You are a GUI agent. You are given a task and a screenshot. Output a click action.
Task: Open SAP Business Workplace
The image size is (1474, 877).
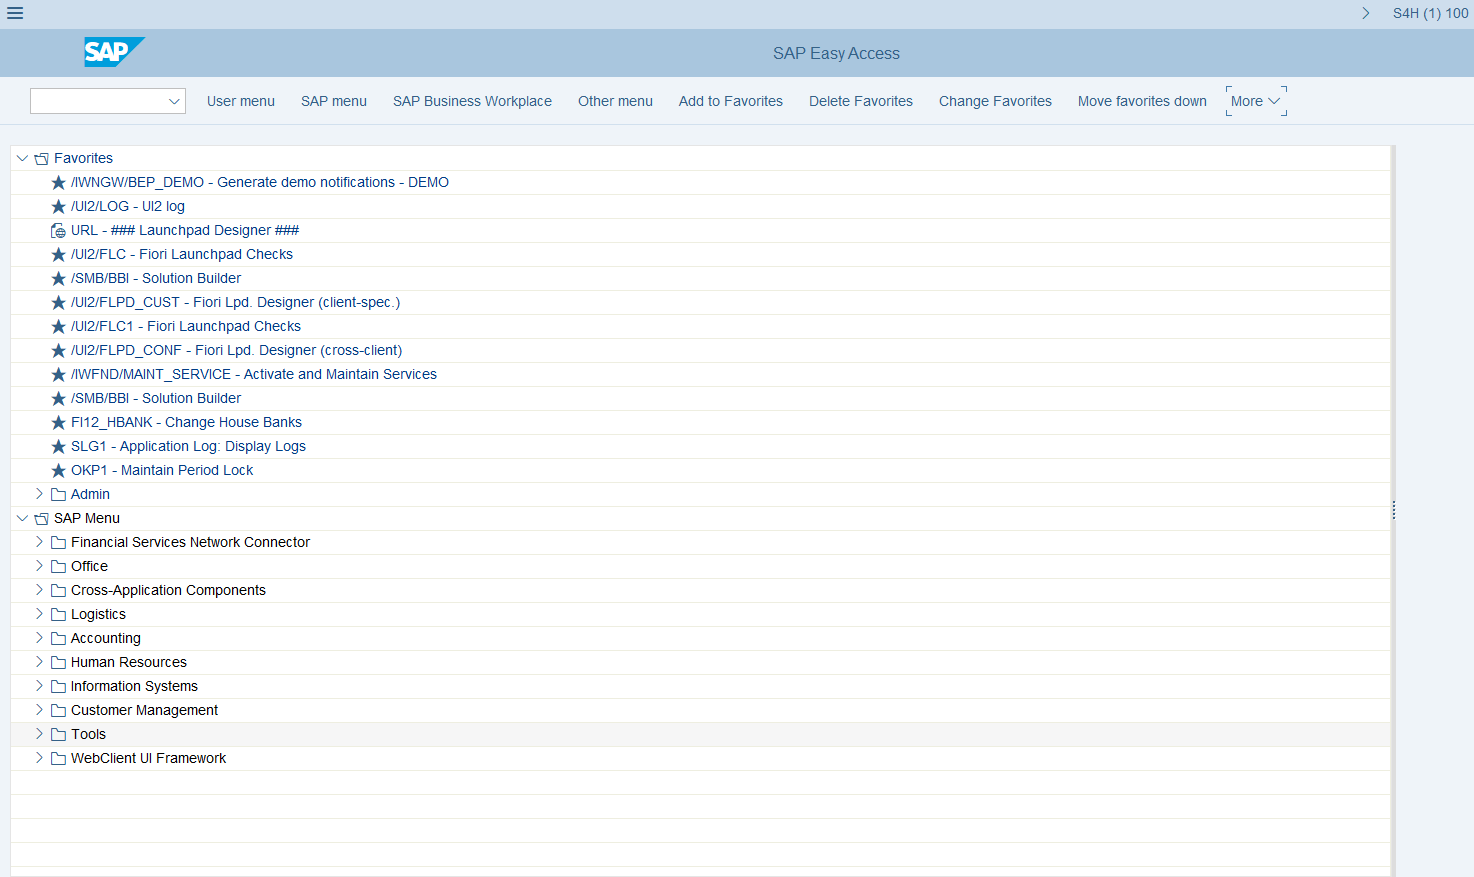(472, 101)
